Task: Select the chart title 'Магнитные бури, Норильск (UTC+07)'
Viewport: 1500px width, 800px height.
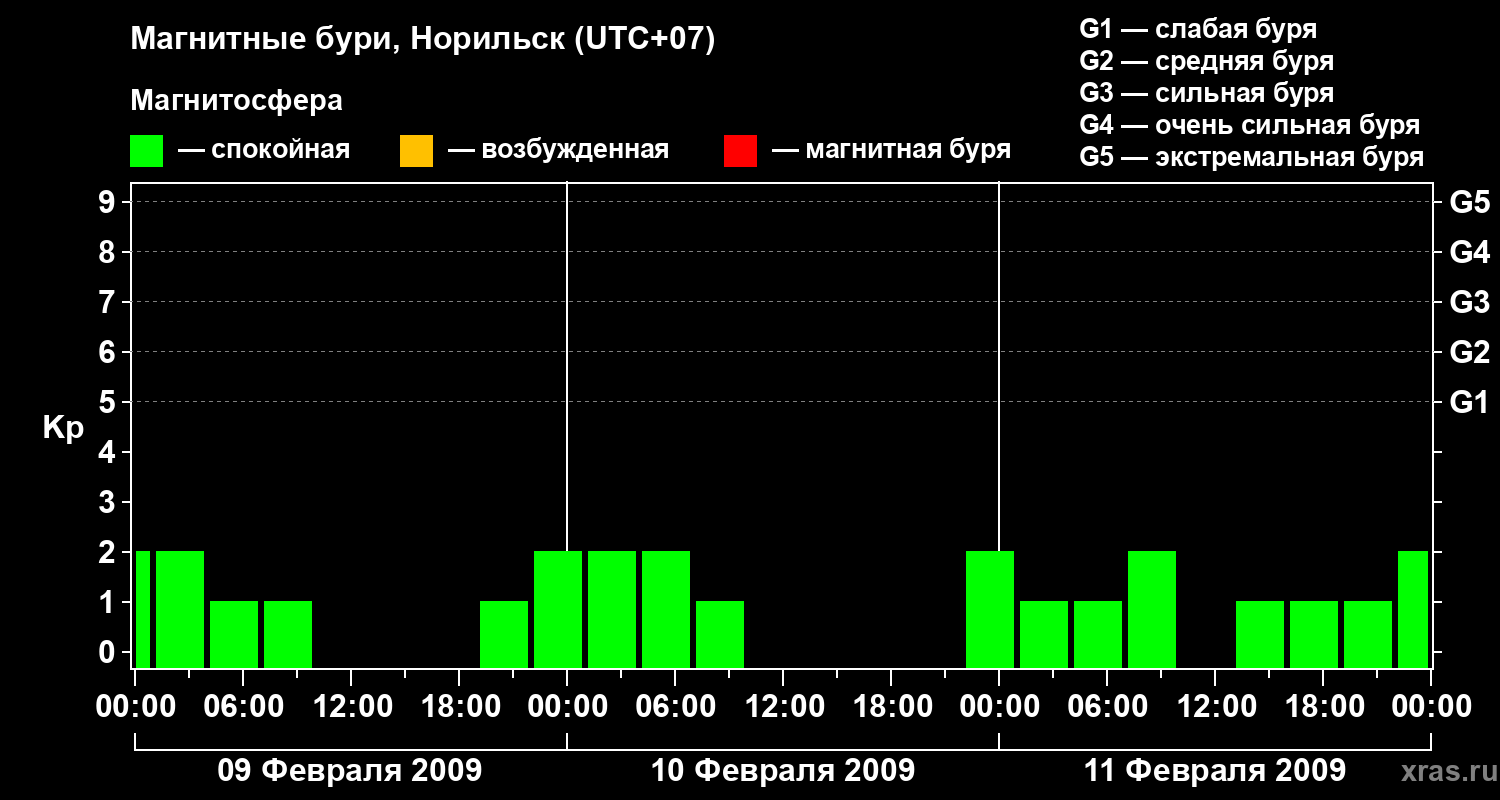Action: (x=423, y=40)
